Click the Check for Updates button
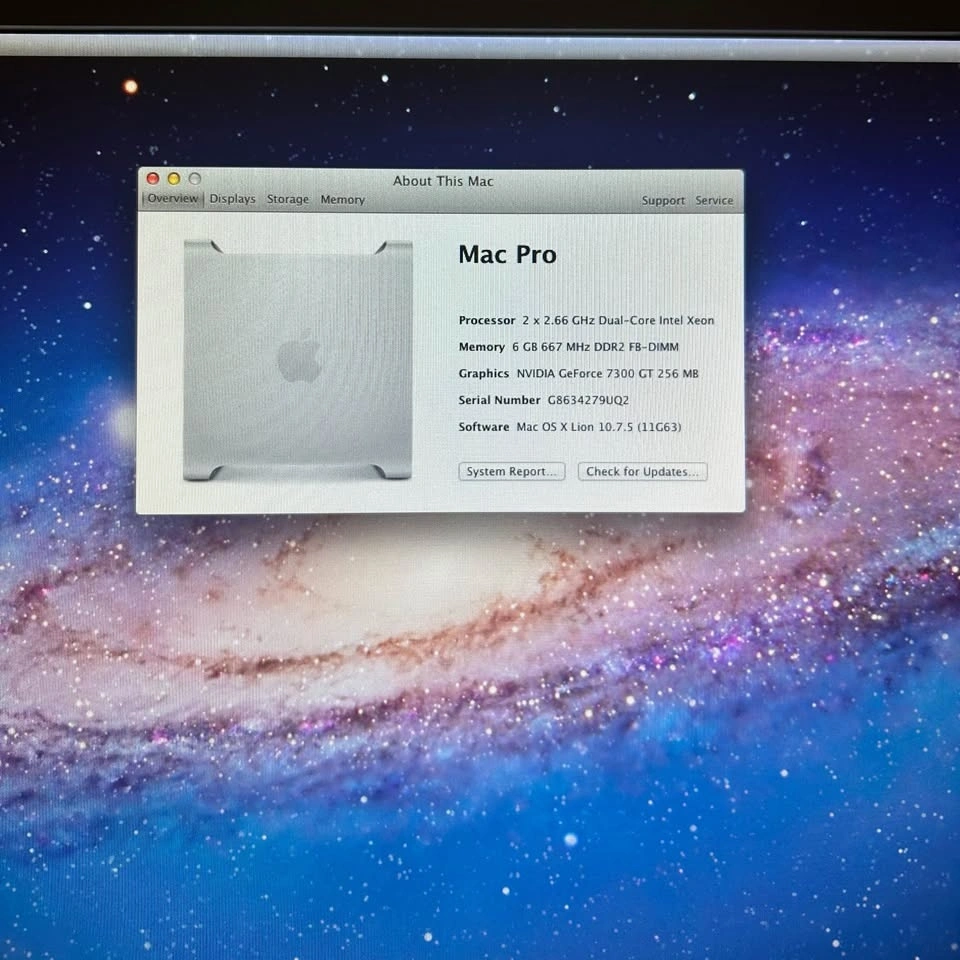 pyautogui.click(x=642, y=472)
